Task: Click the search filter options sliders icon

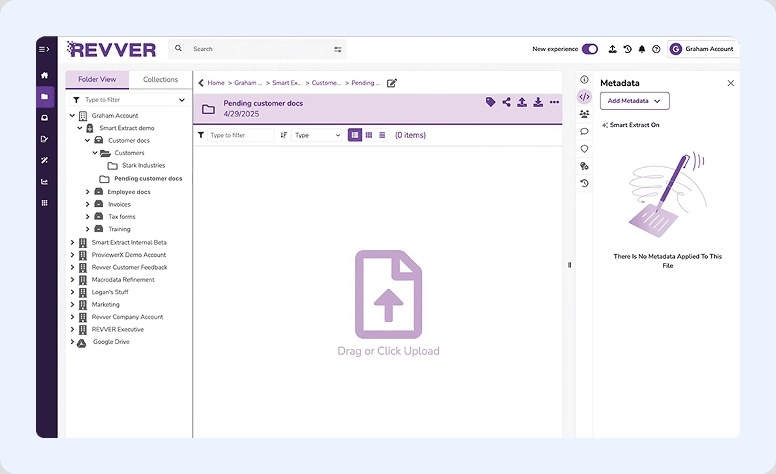Action: pos(338,49)
